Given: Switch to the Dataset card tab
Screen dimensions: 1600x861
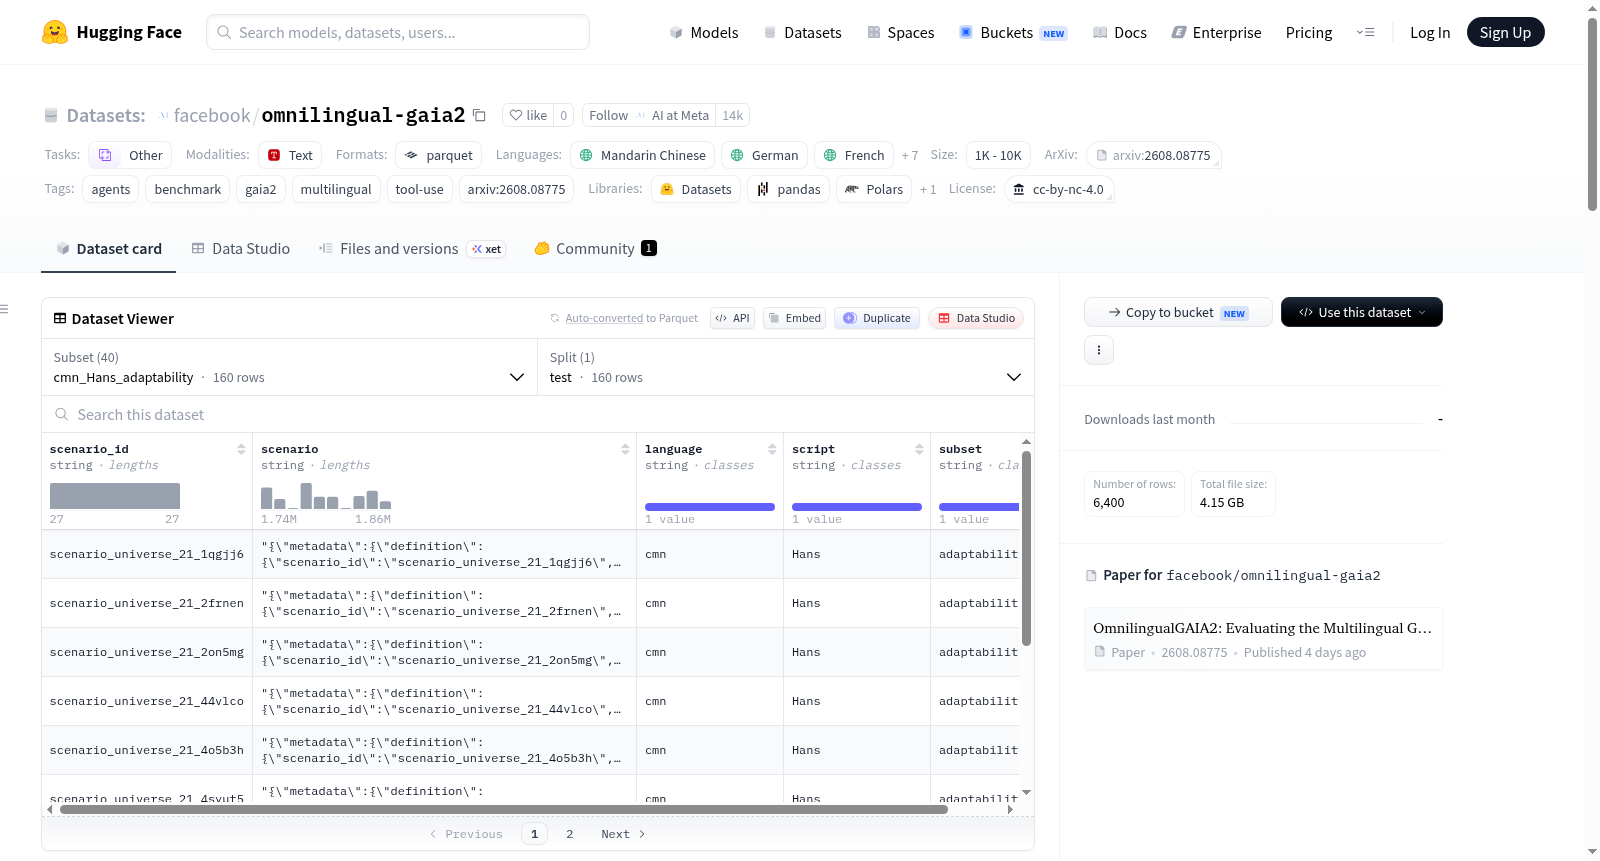Looking at the screenshot, I should click(x=109, y=249).
